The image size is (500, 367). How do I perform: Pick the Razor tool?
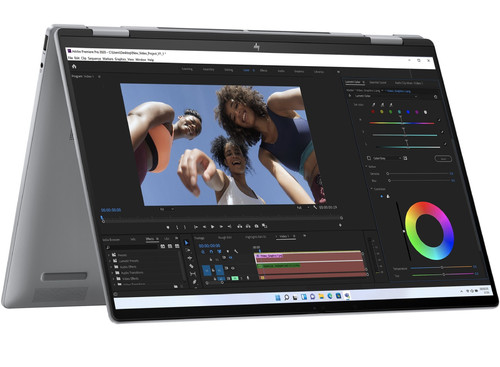click(x=191, y=266)
